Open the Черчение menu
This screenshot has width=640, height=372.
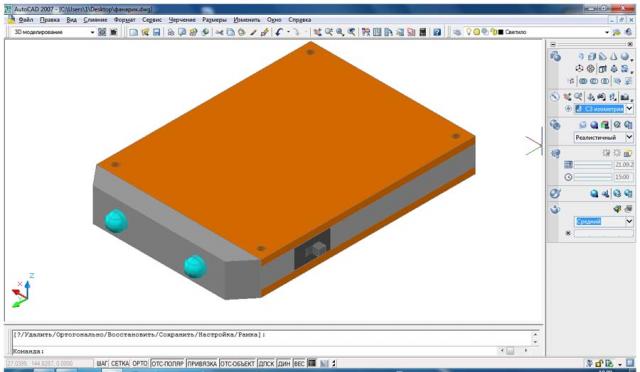[x=182, y=20]
